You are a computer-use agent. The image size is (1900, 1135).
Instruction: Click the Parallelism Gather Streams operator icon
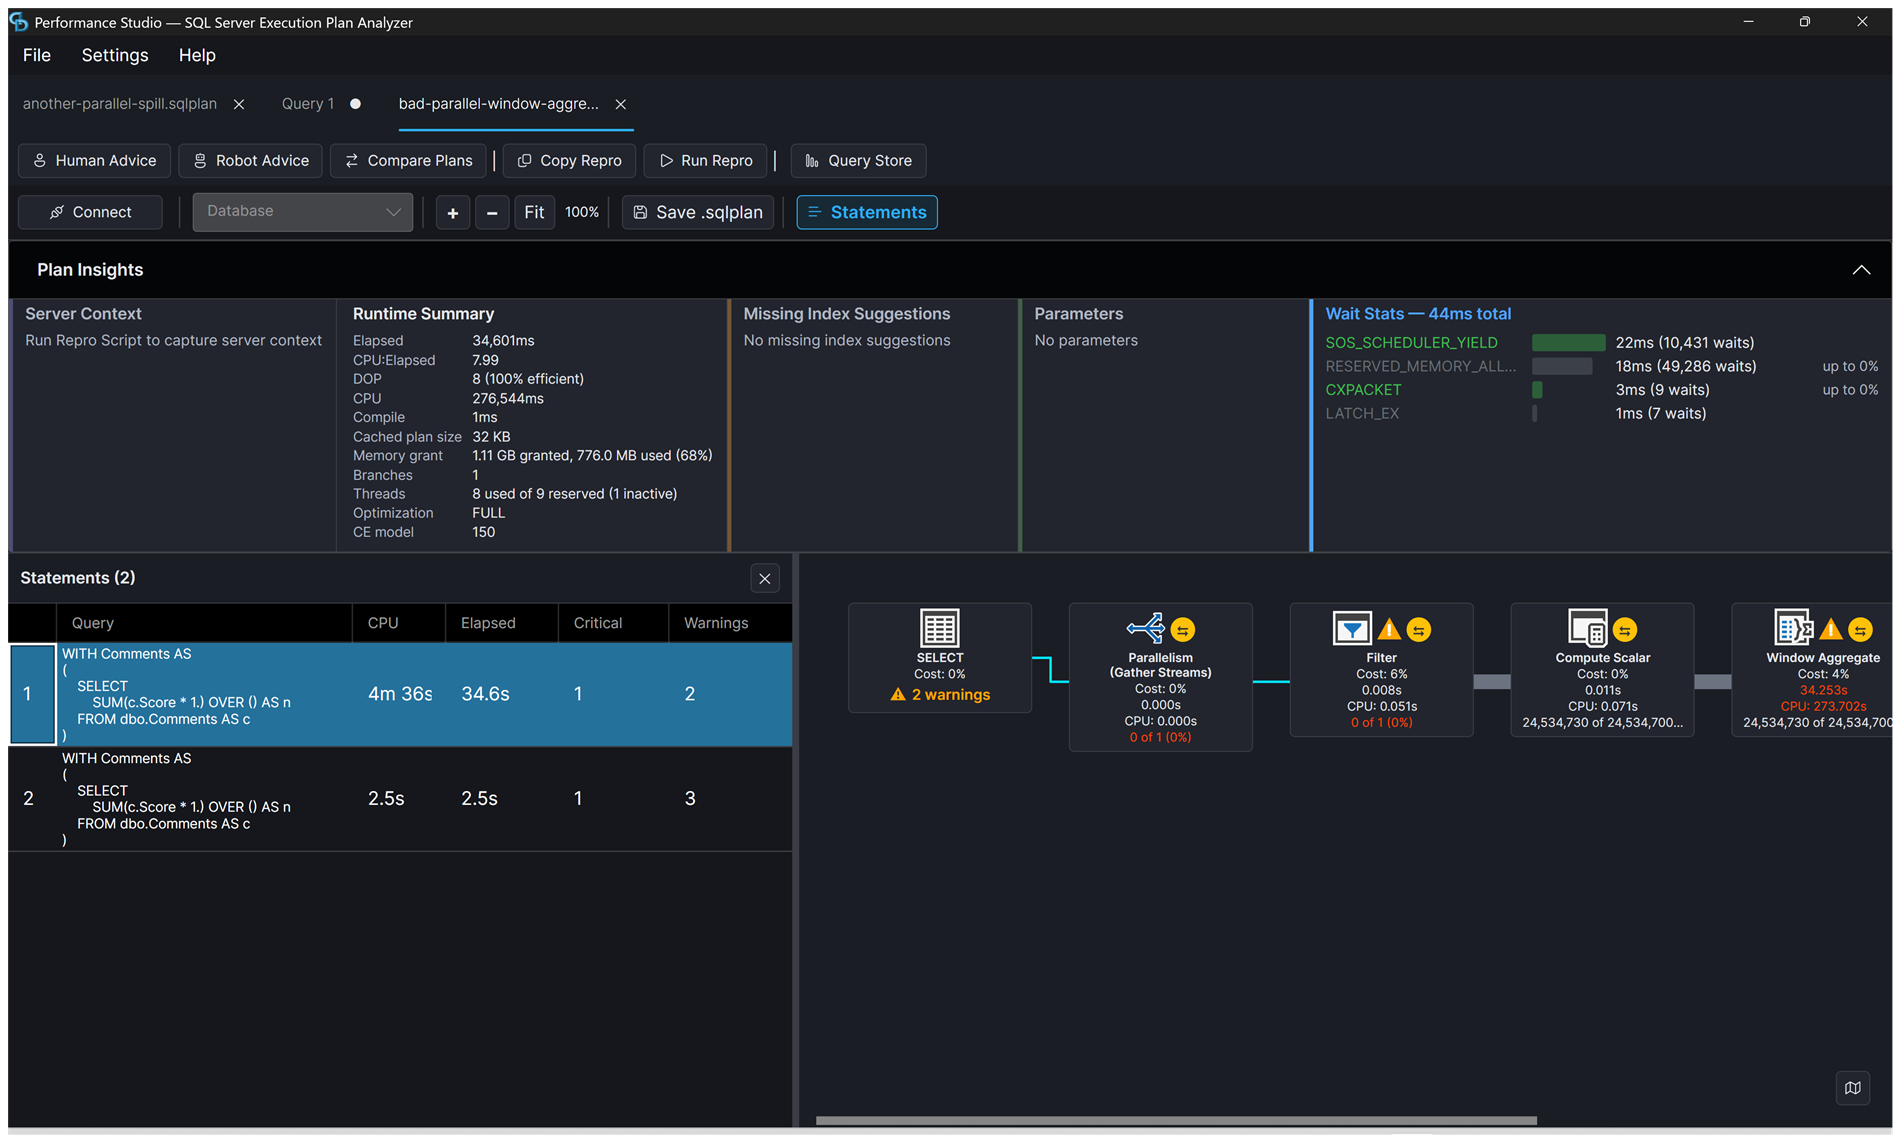(x=1145, y=628)
